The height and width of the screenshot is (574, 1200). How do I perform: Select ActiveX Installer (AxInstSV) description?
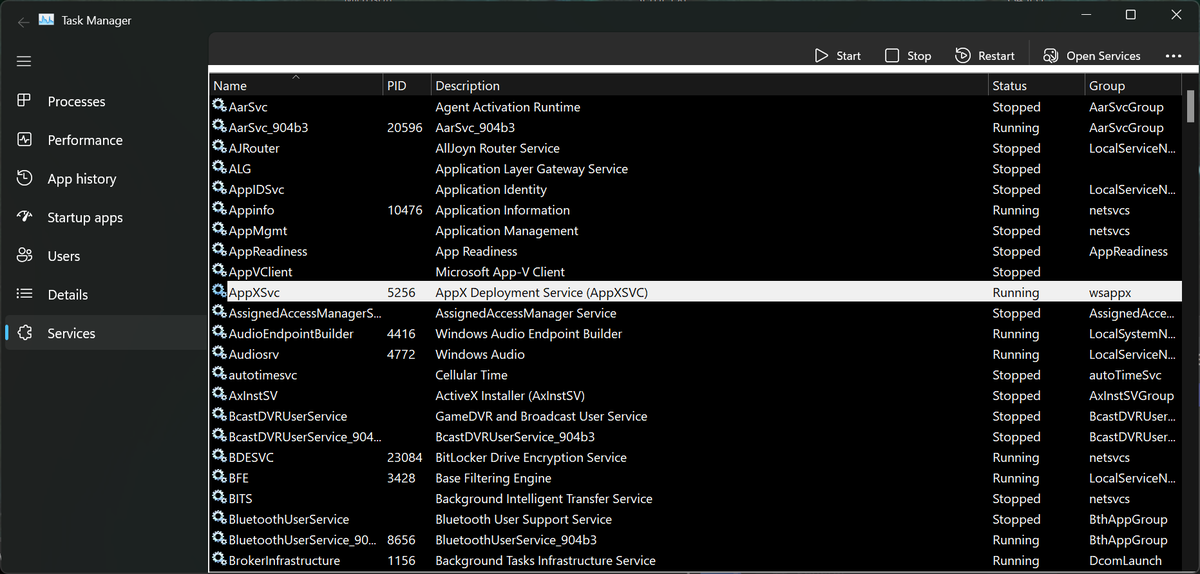[x=510, y=396]
